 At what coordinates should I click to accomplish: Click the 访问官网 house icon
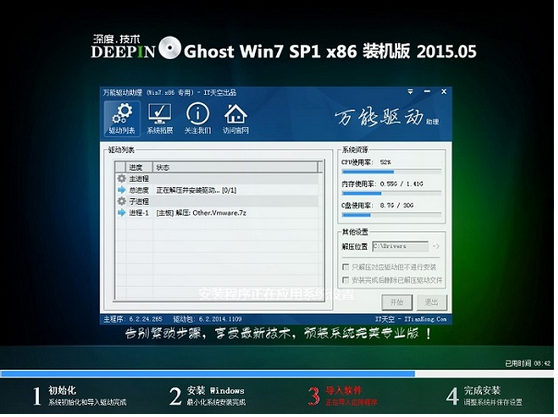pos(236,118)
